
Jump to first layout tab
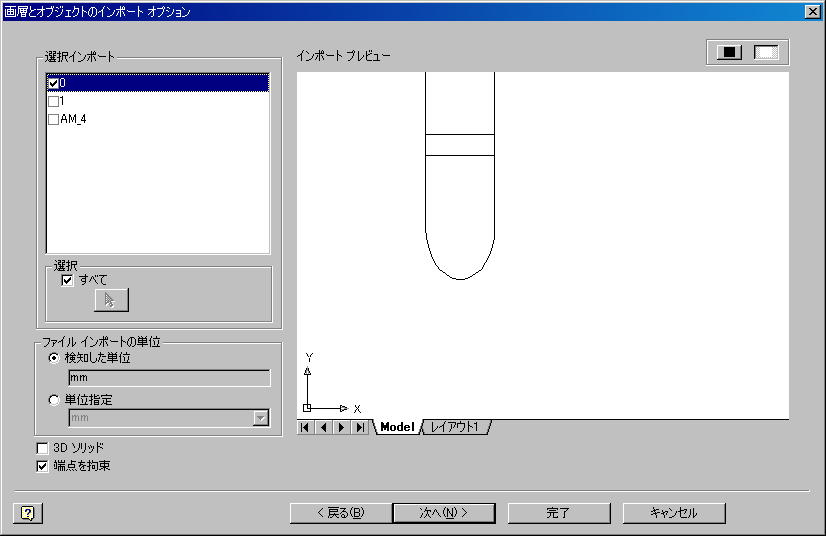coord(305,427)
